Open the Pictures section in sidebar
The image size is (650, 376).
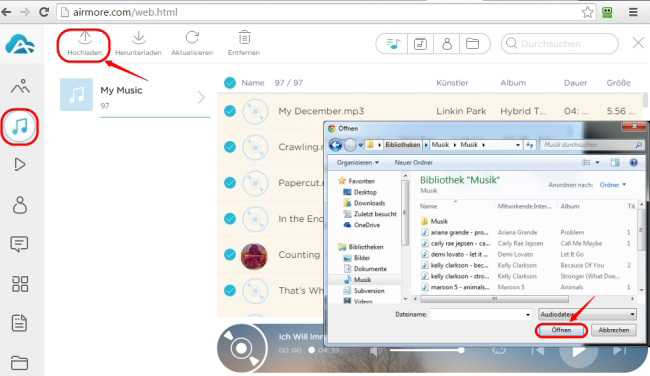20,87
